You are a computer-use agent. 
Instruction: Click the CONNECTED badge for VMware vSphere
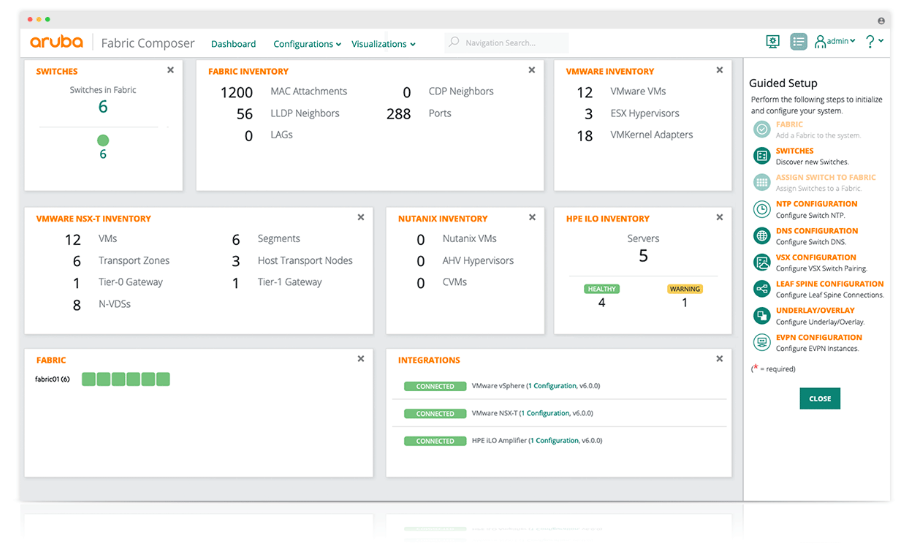[x=435, y=386]
